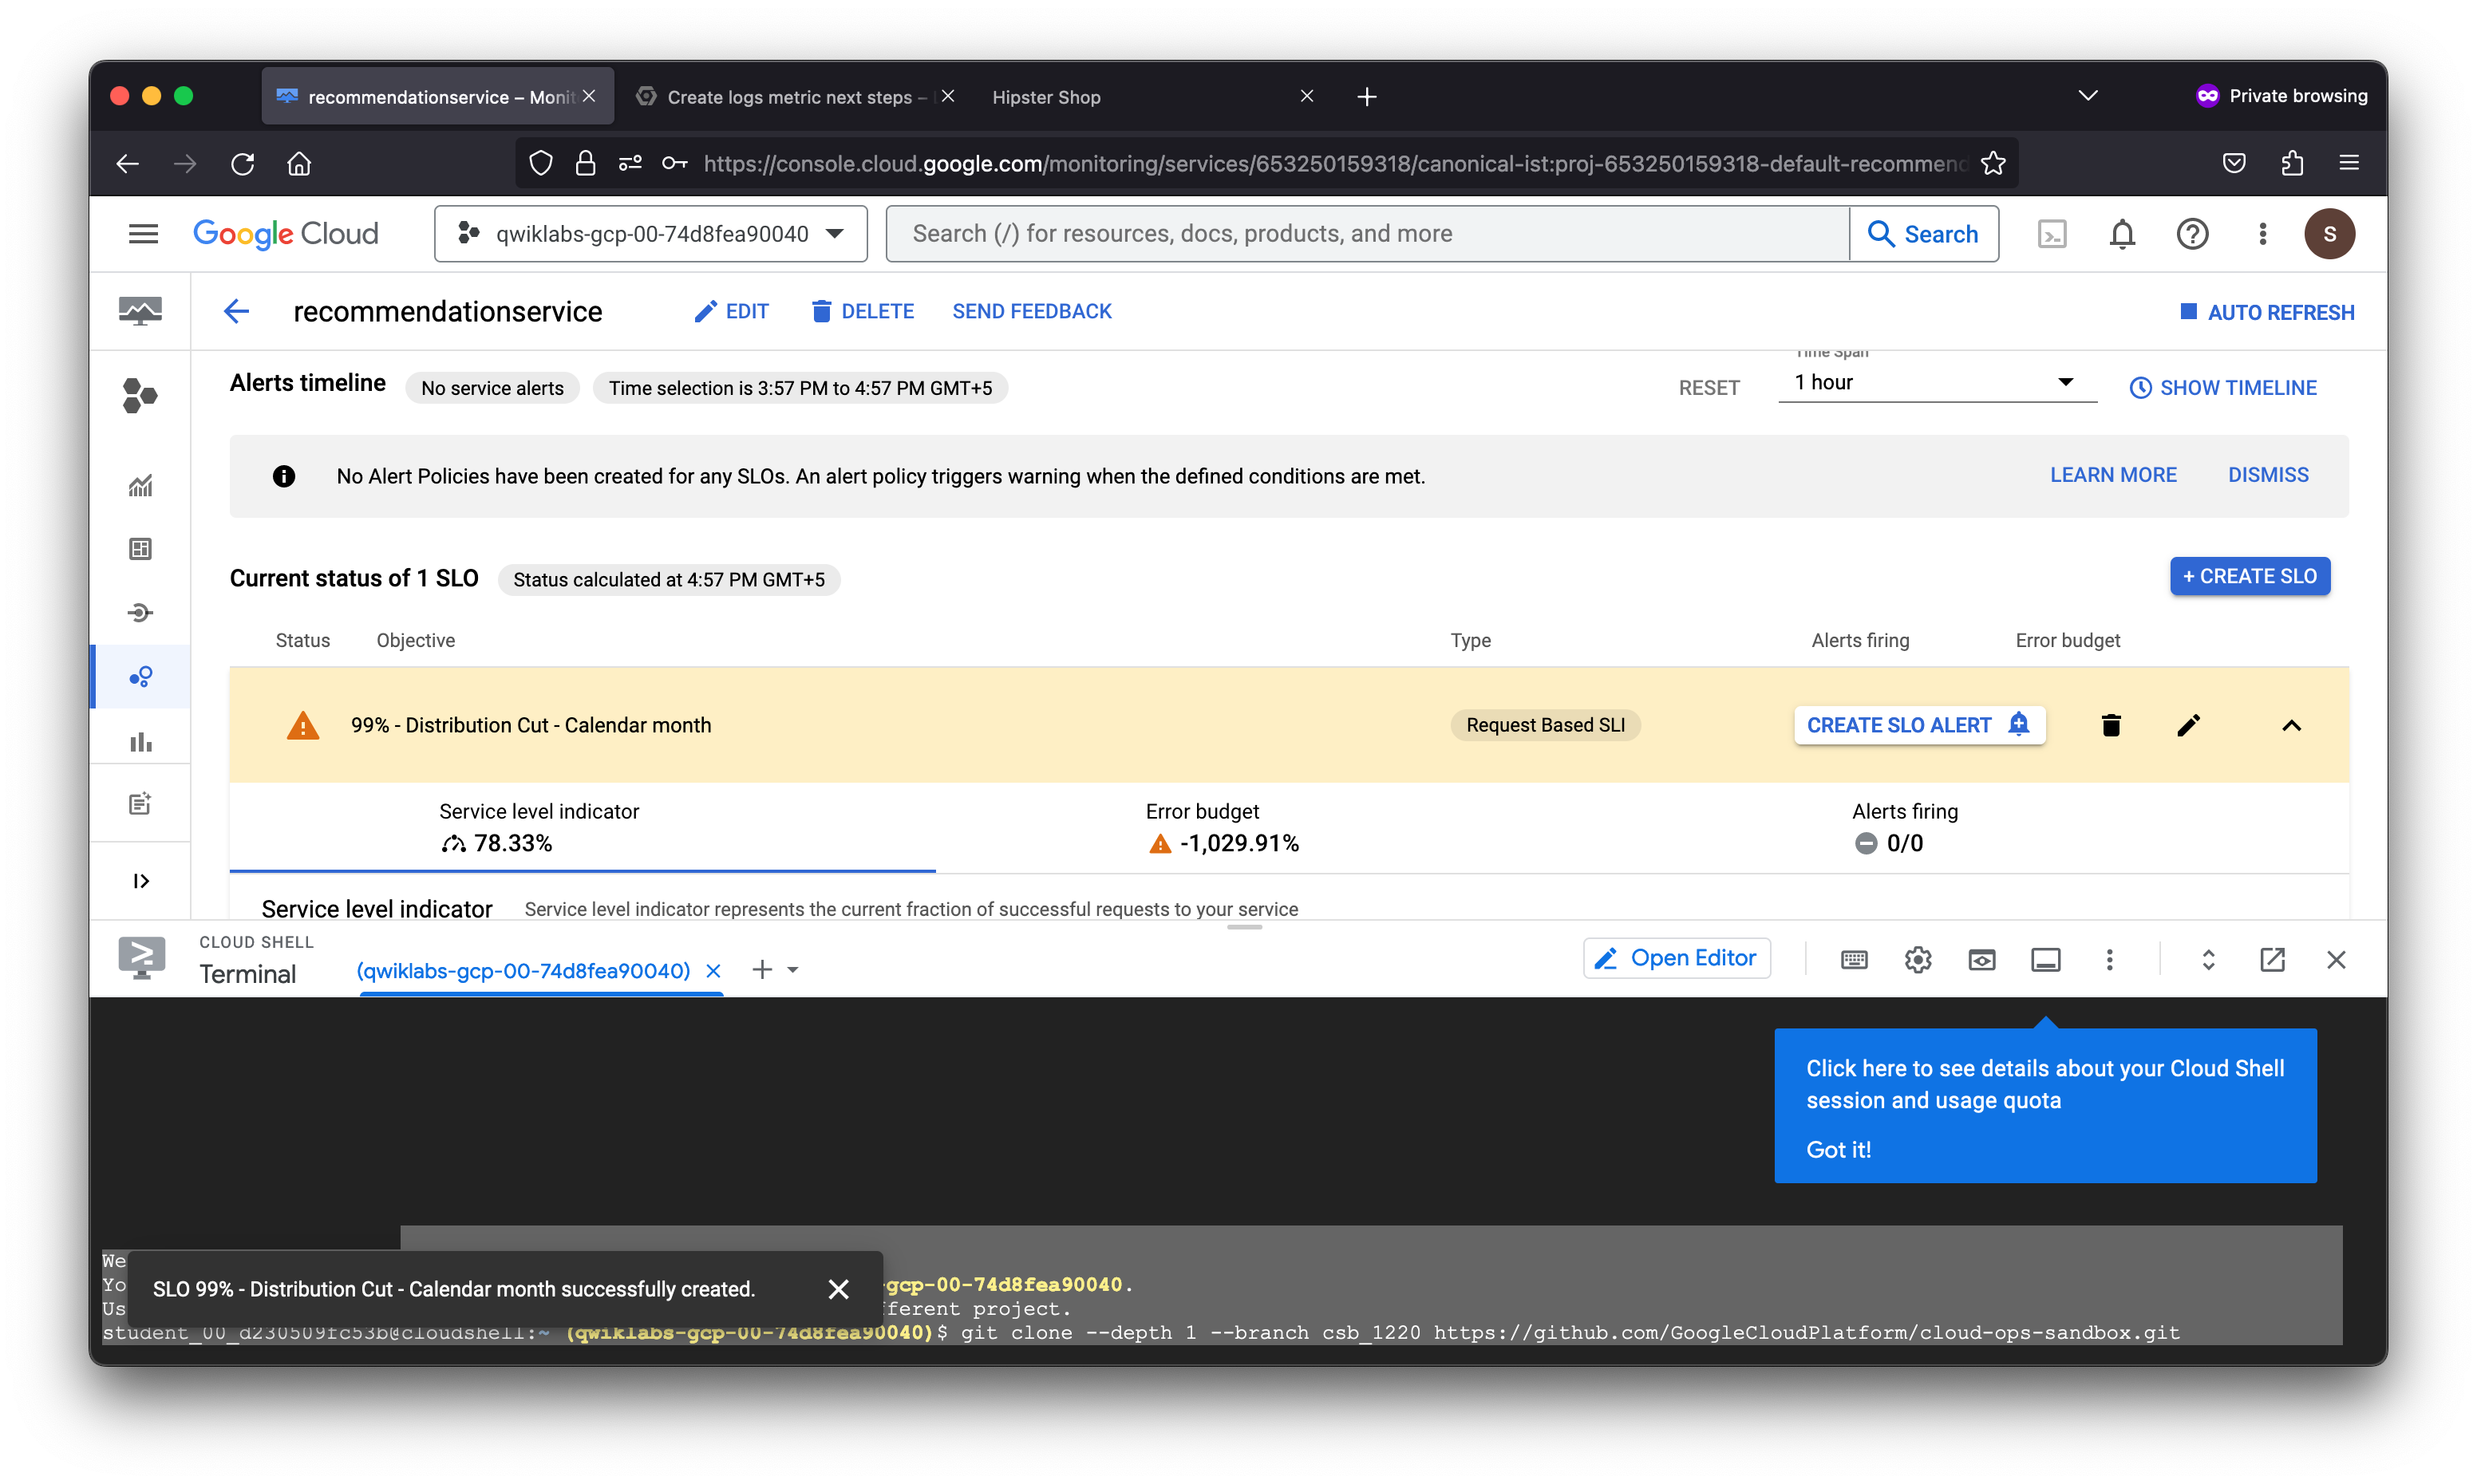Open Dashboards grid icon in sidebar
Viewport: 2477px width, 1484px height.
pyautogui.click(x=140, y=549)
